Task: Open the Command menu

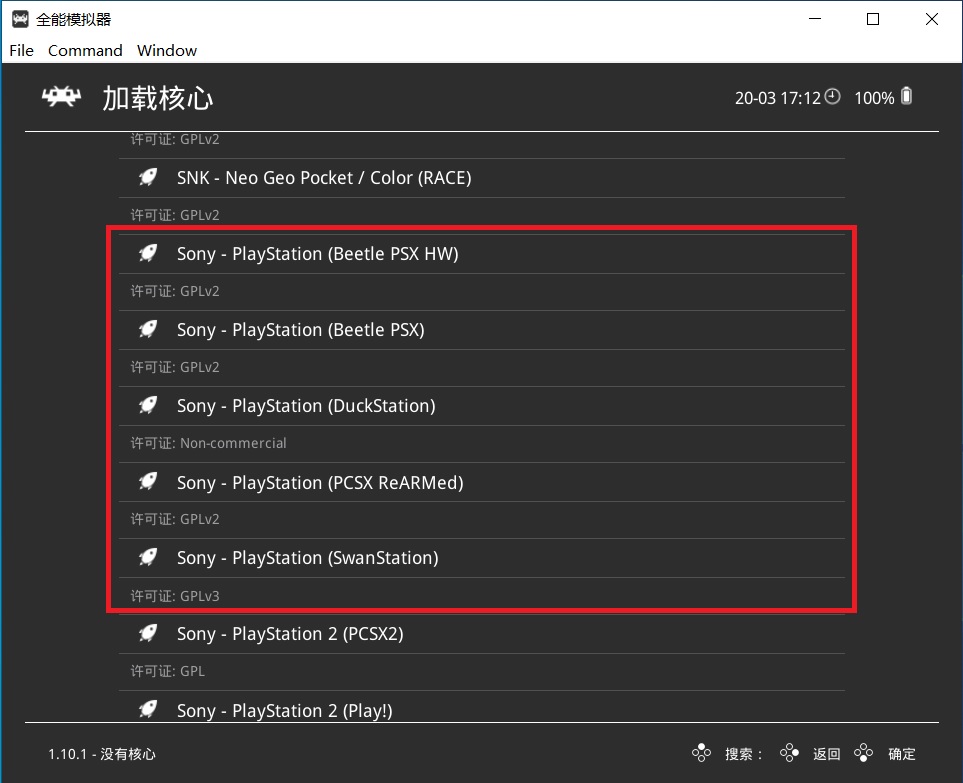Action: click(85, 50)
